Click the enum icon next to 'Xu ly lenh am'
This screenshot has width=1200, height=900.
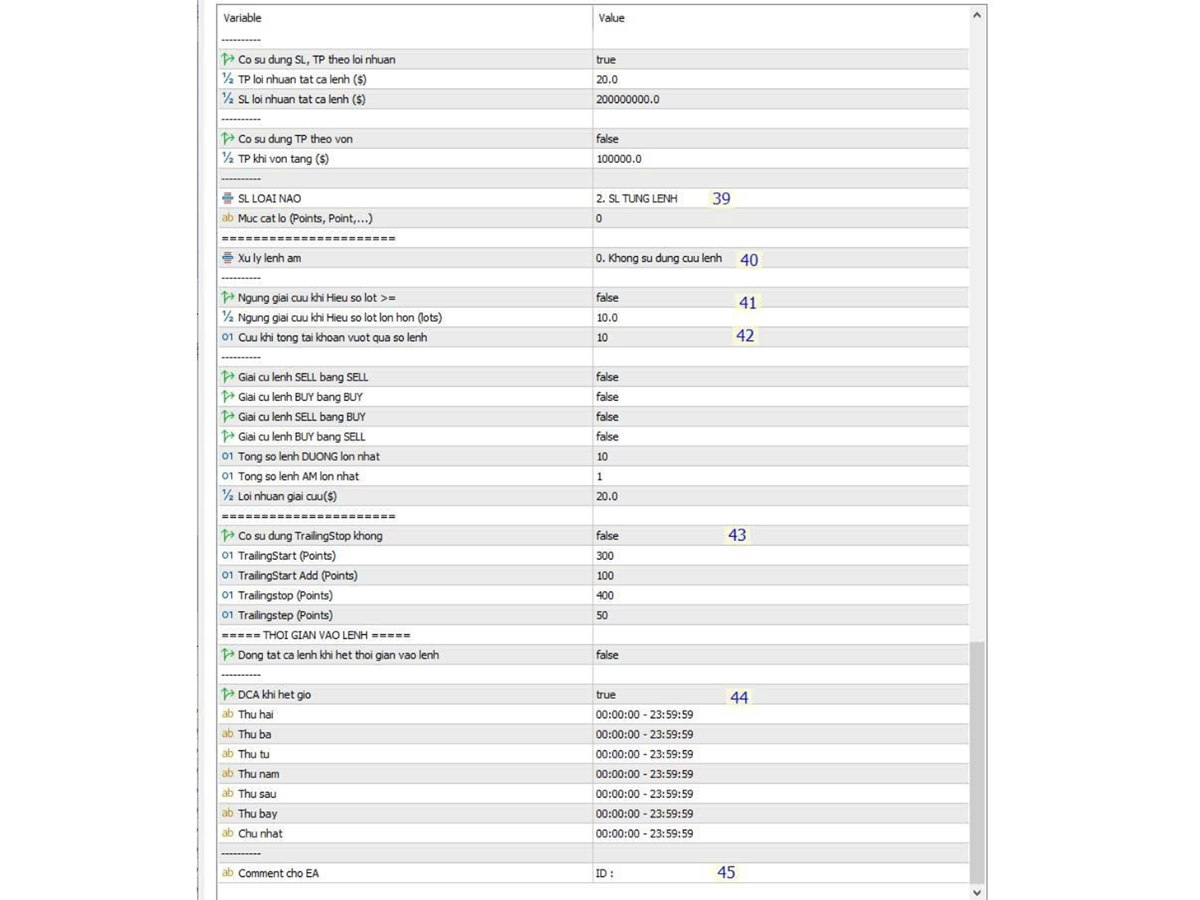228,258
